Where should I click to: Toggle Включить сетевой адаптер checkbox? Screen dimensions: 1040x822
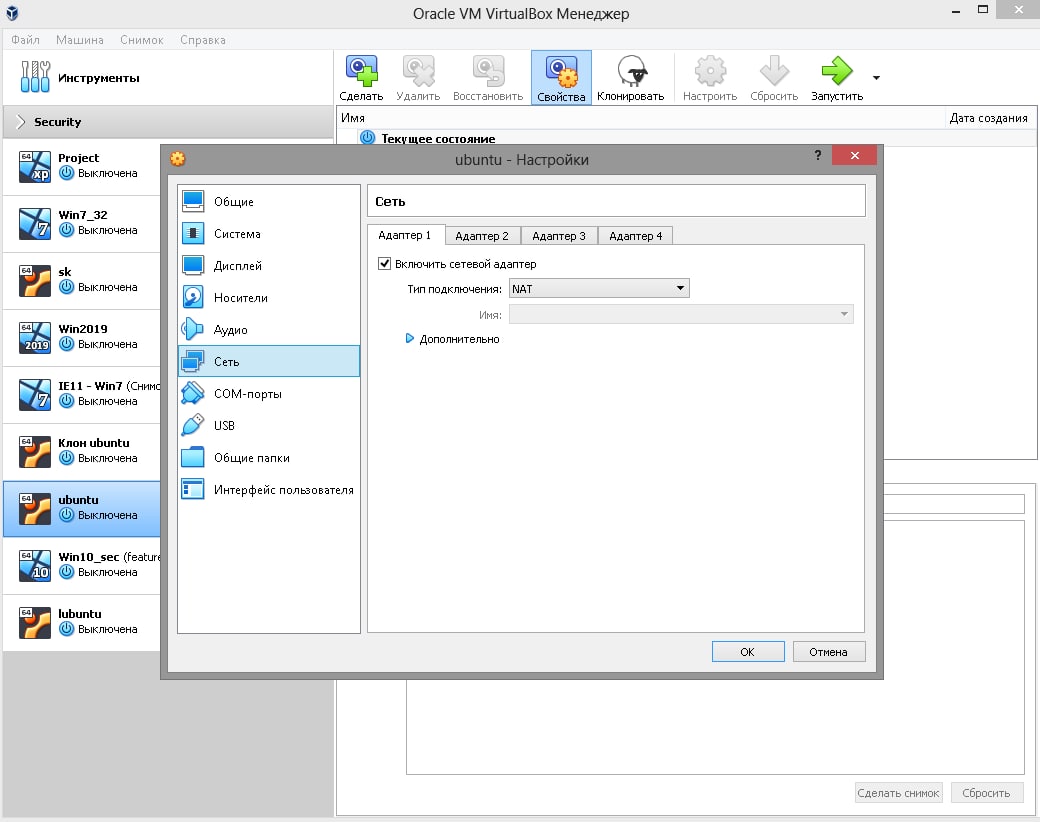(384, 263)
